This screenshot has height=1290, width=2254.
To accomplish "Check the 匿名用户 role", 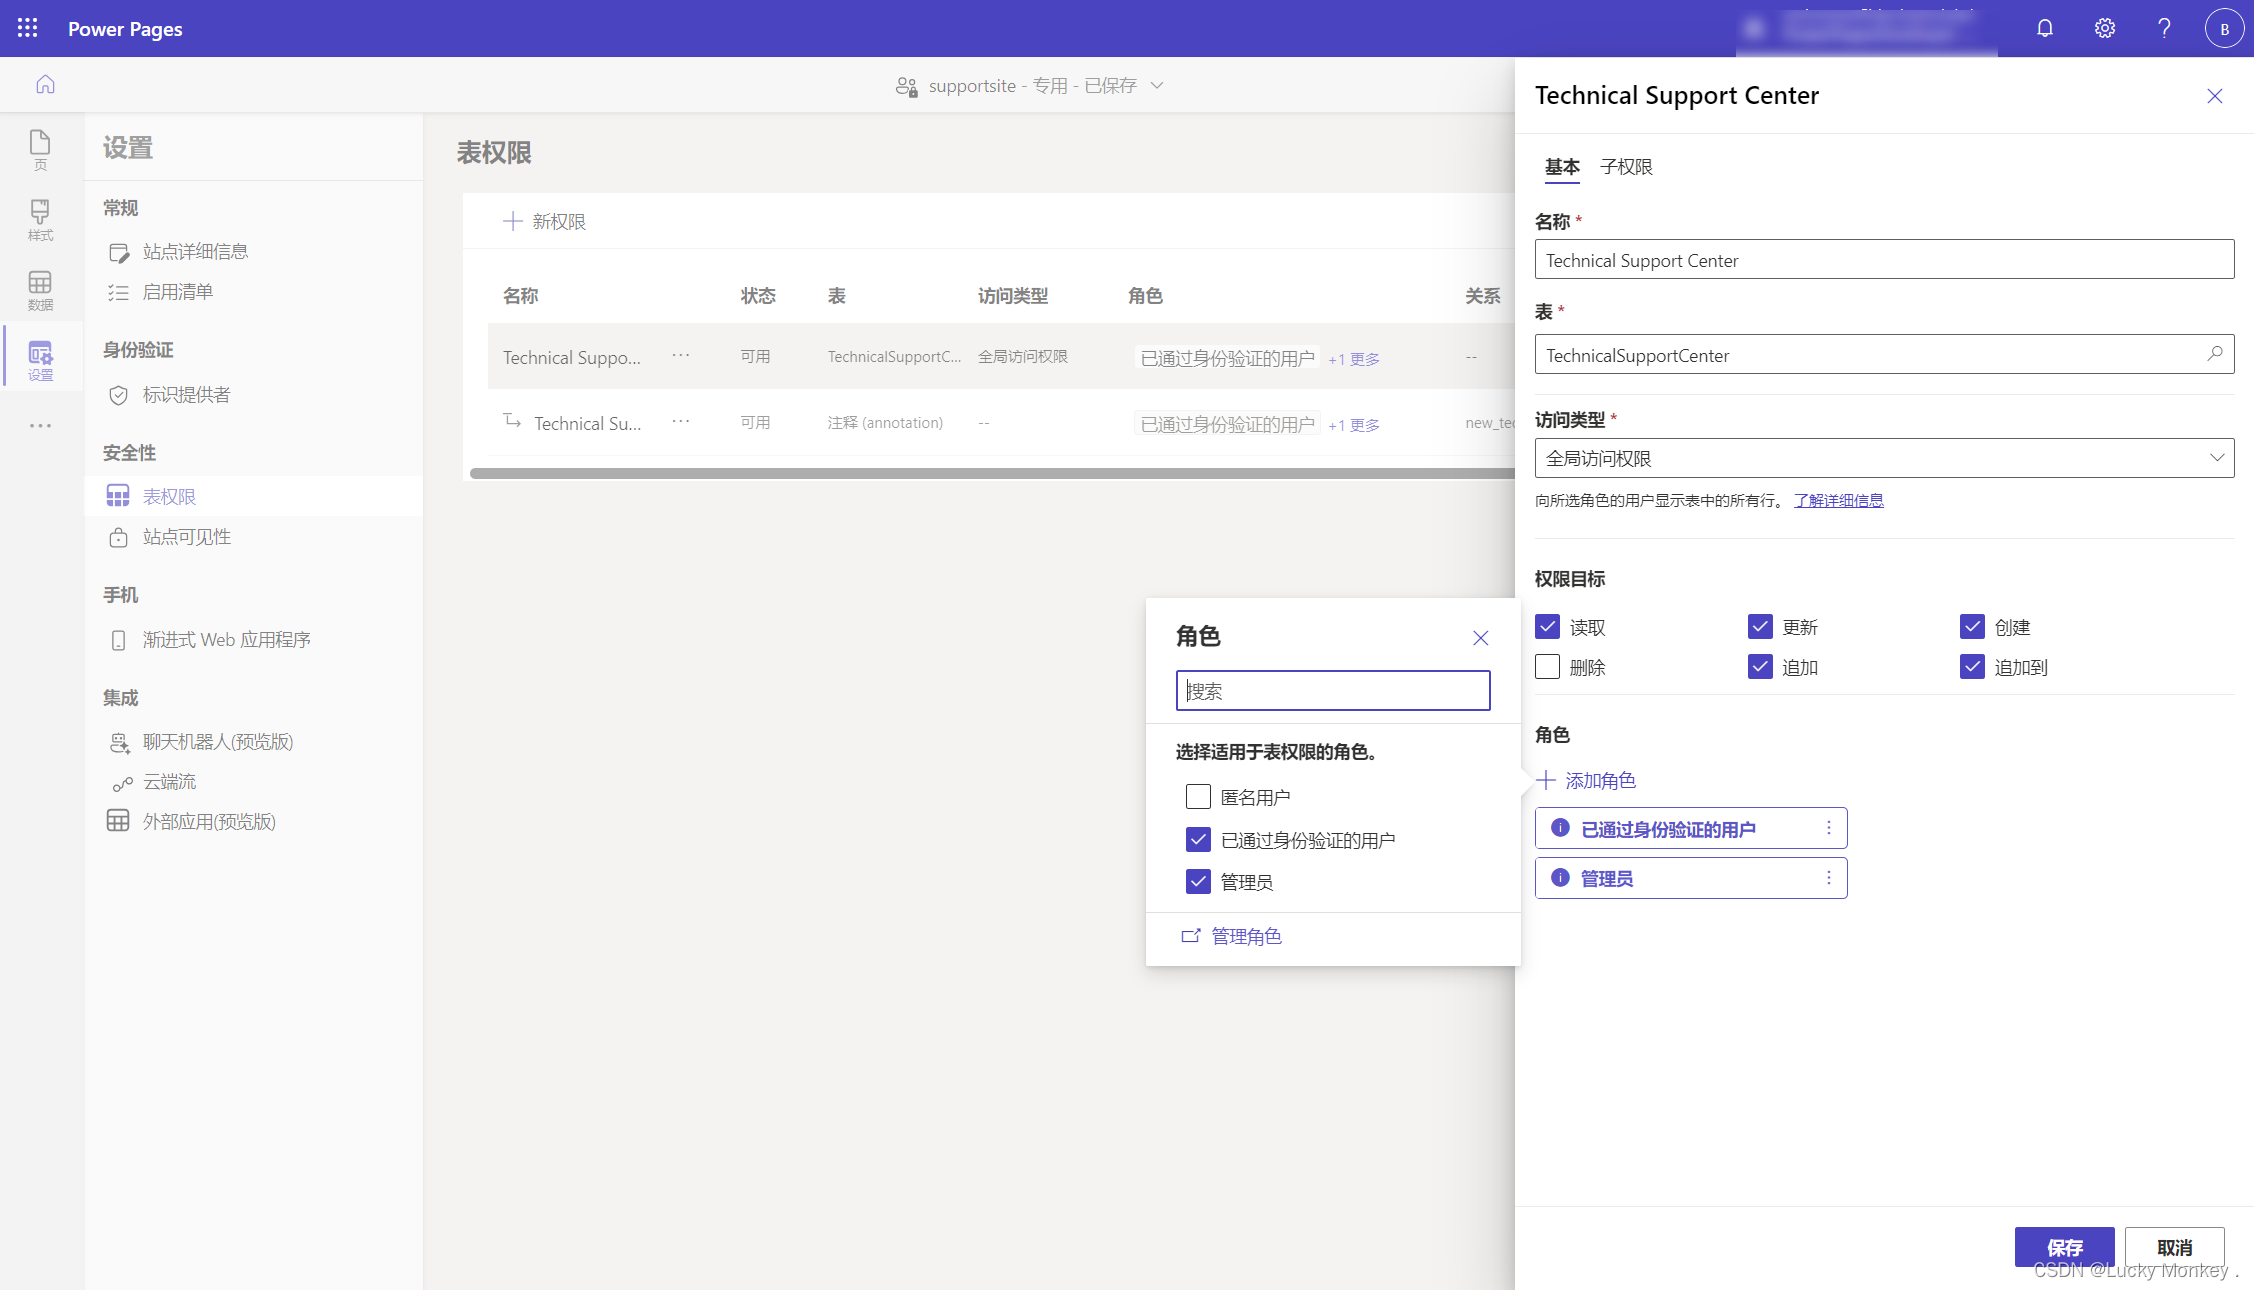I will (x=1198, y=797).
